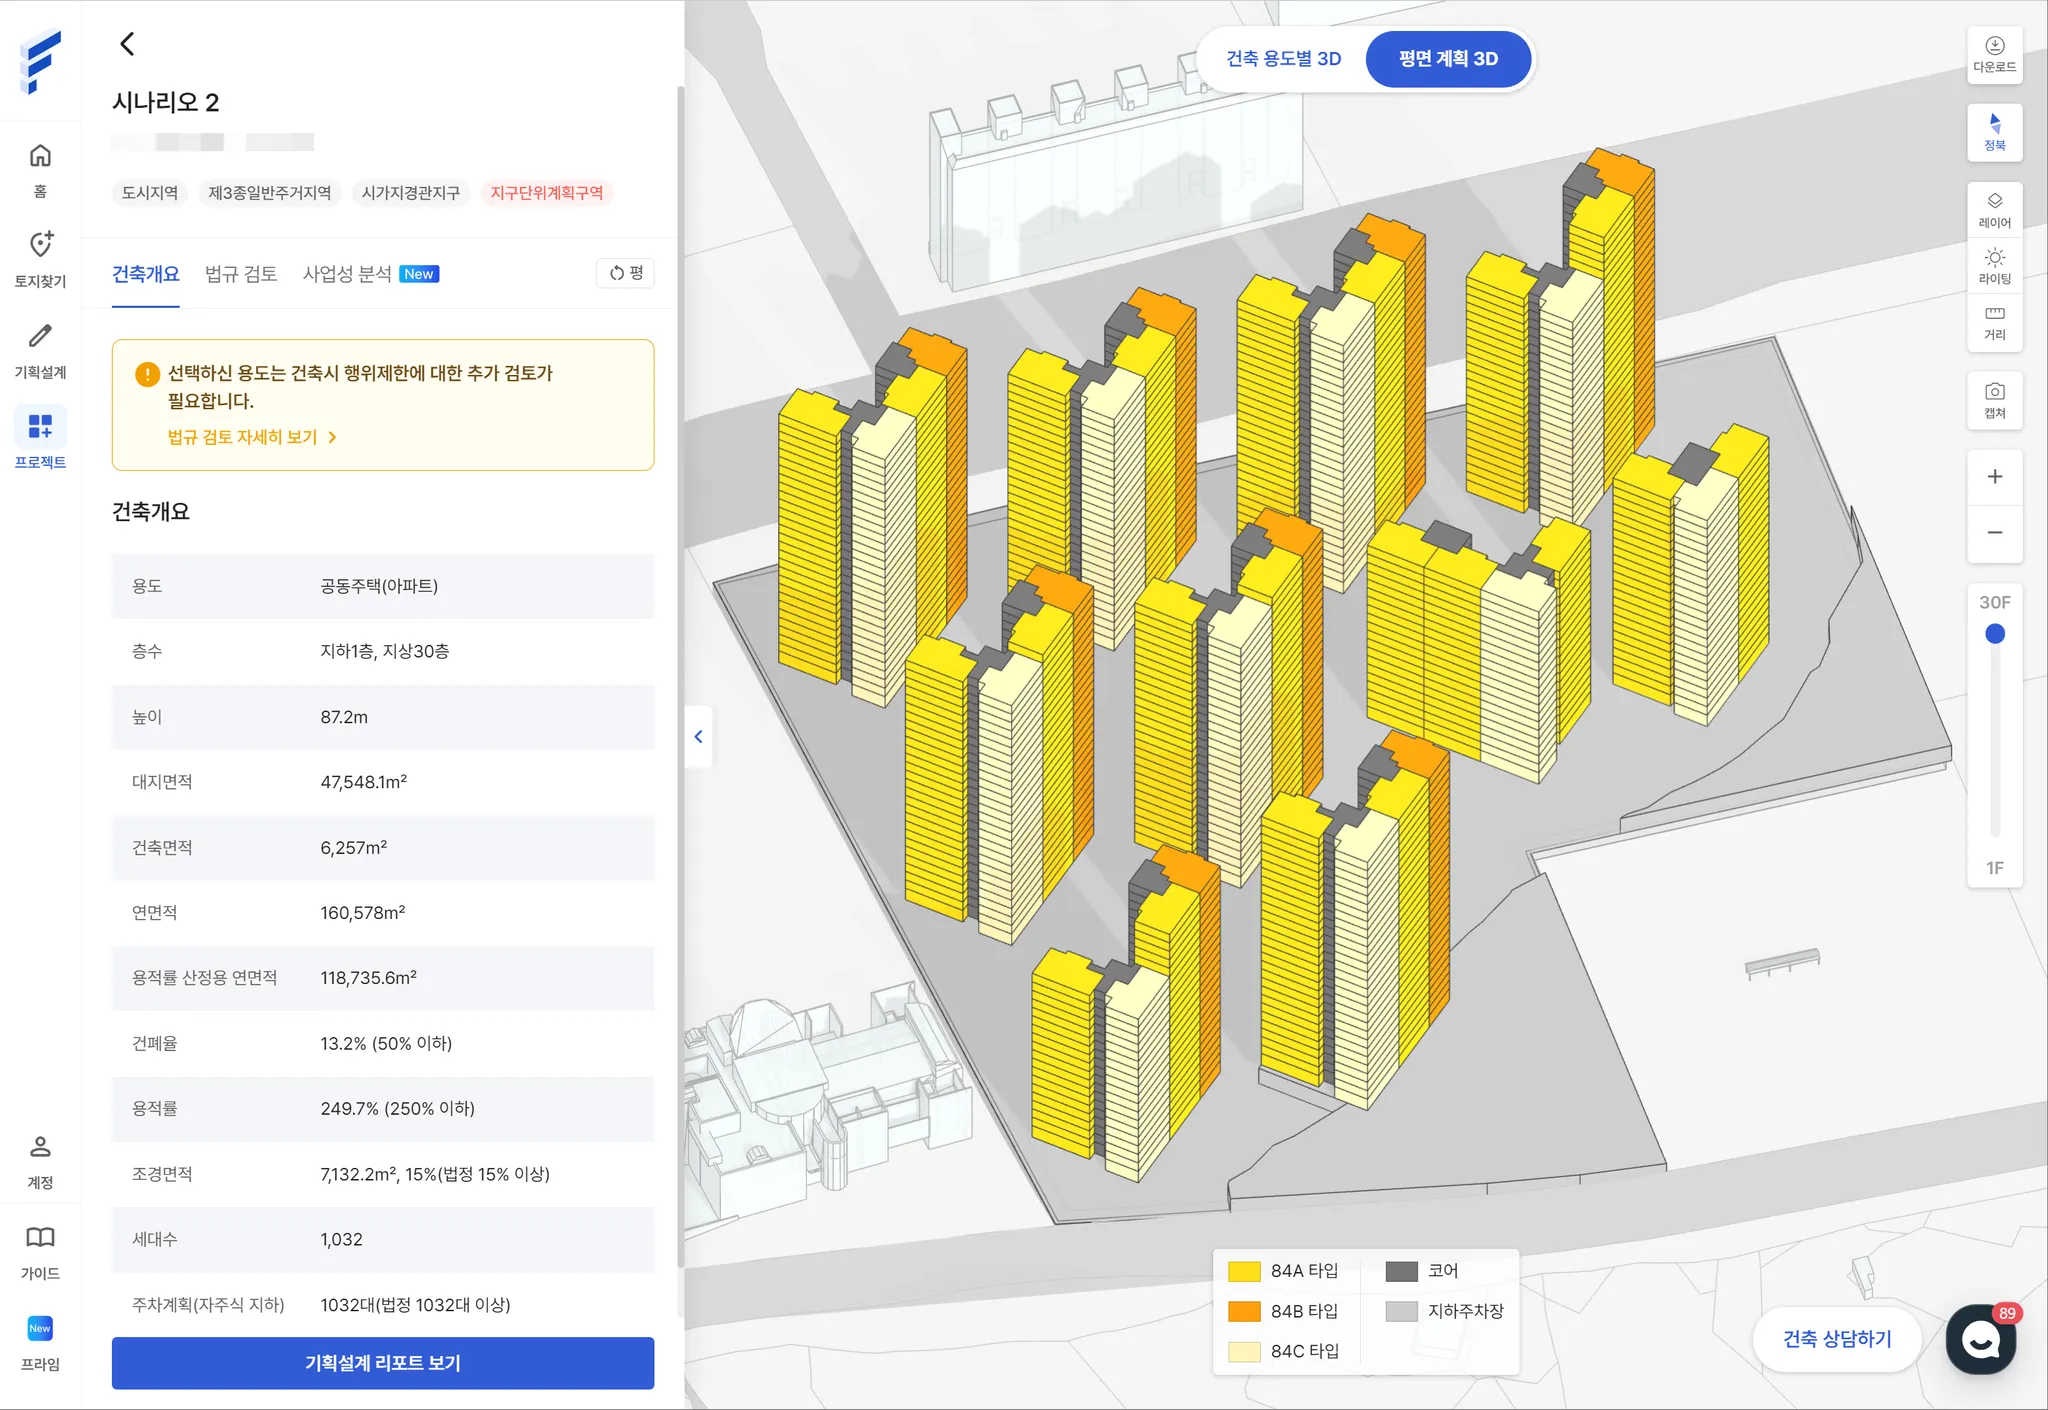This screenshot has height=1410, width=2048.
Task: Zoom in with the plus button
Action: pos(1994,477)
